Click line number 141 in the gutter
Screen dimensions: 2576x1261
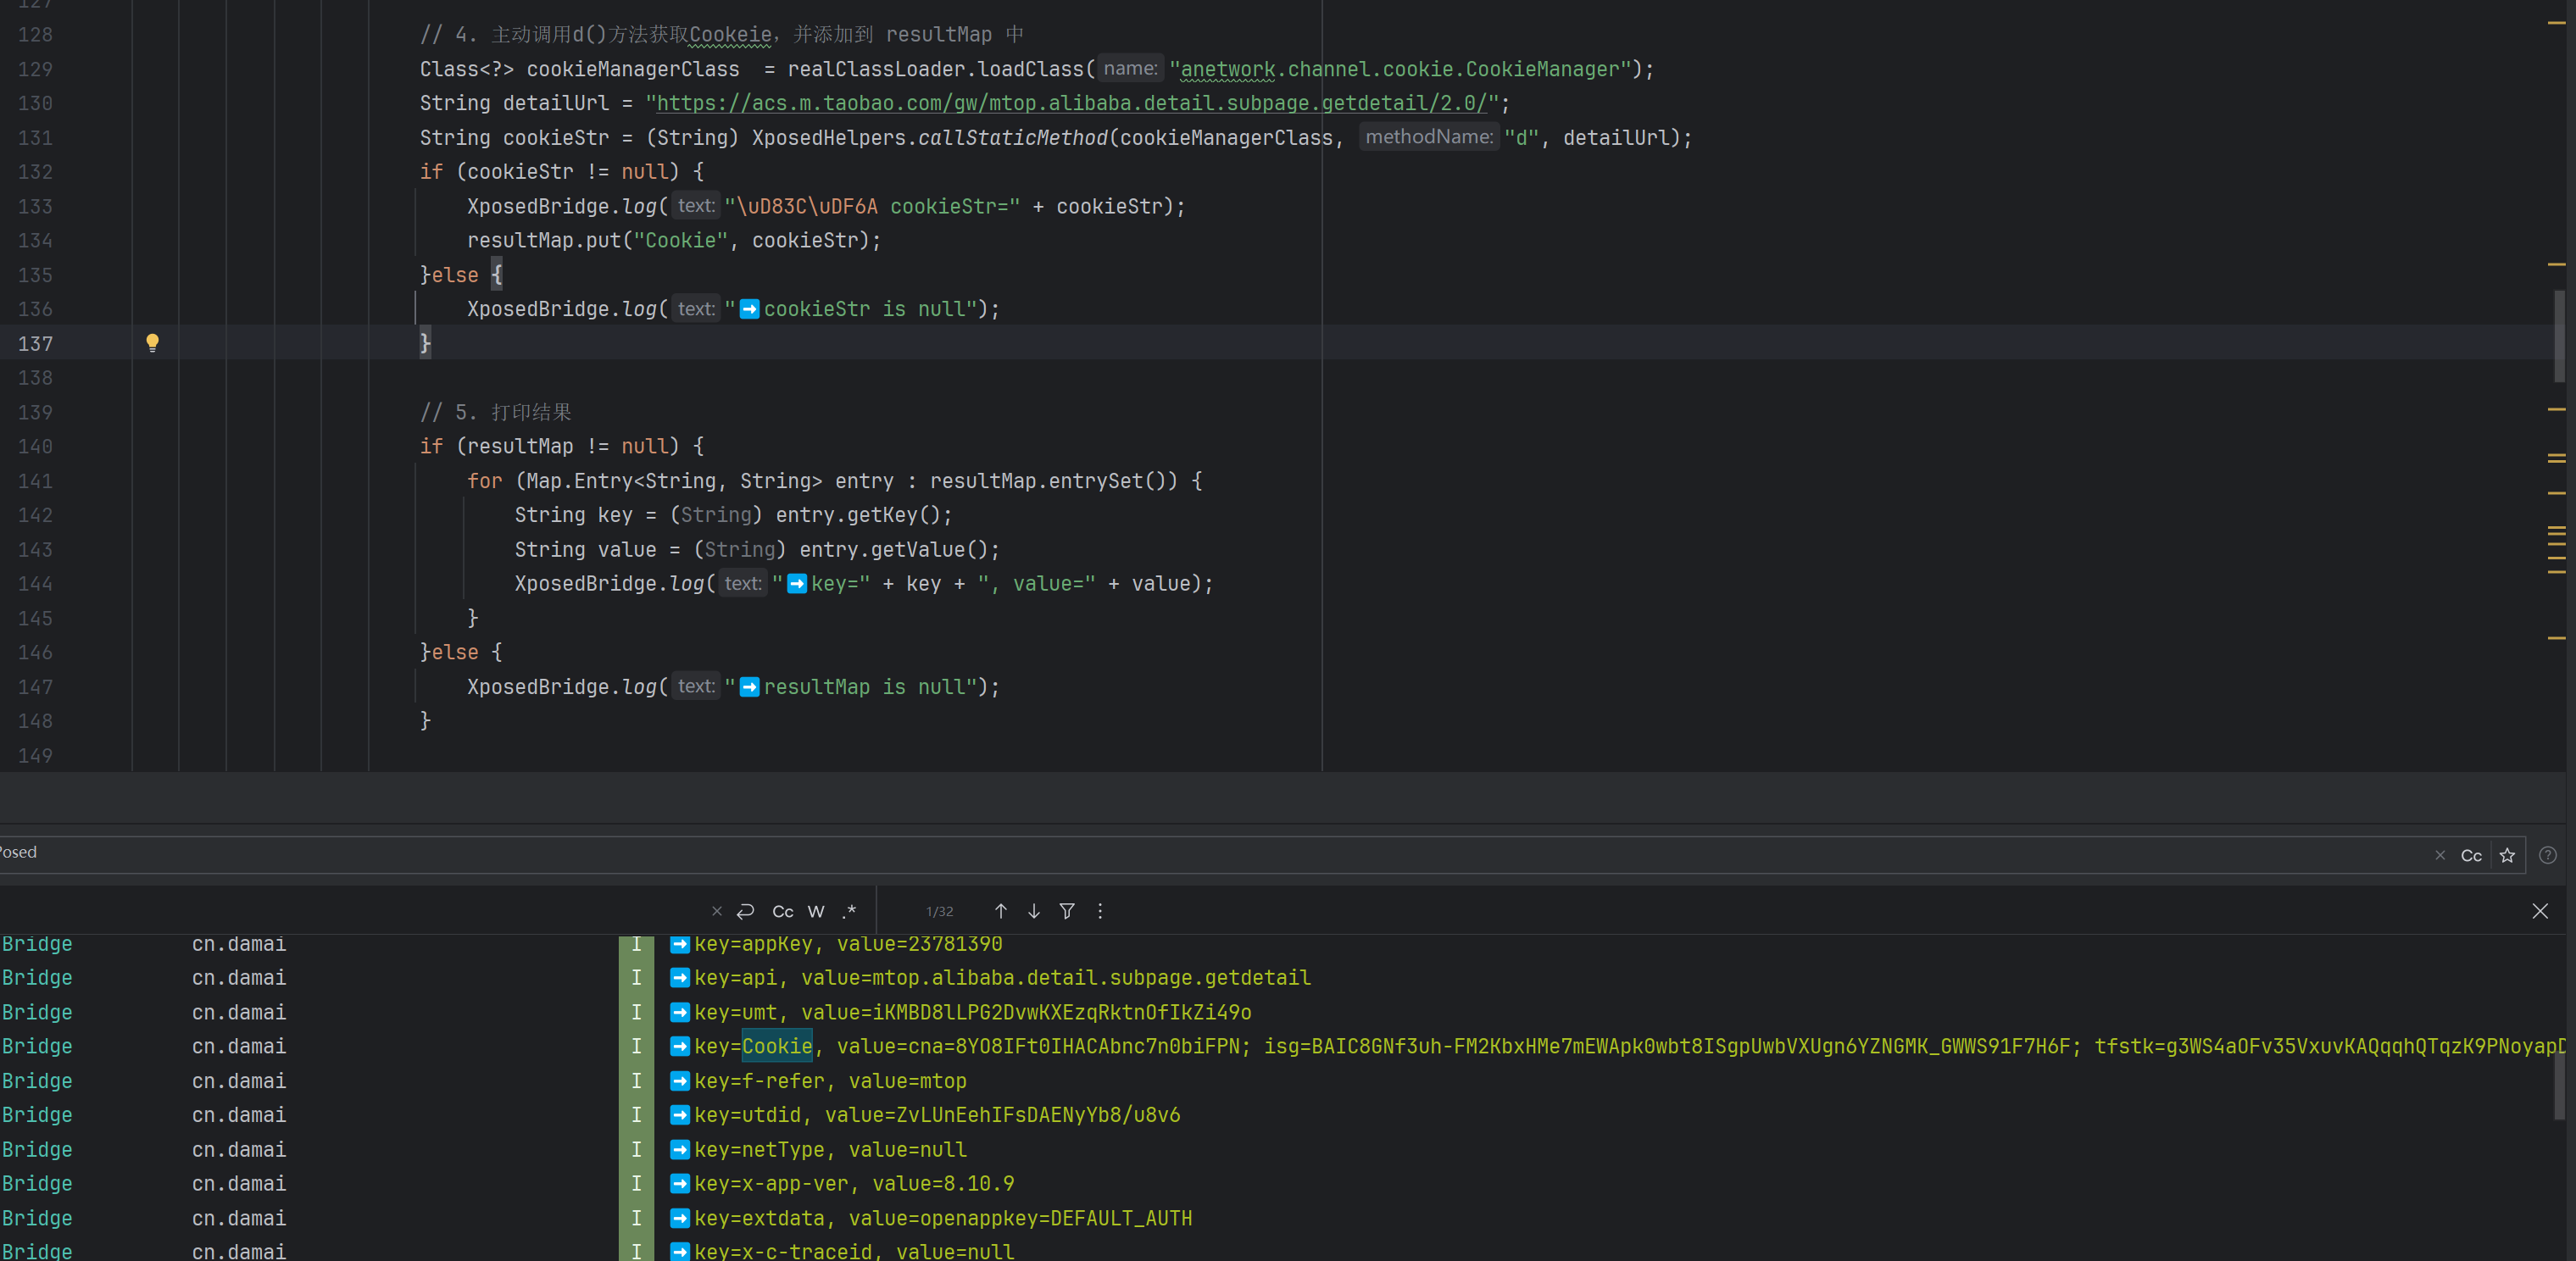coord(35,481)
